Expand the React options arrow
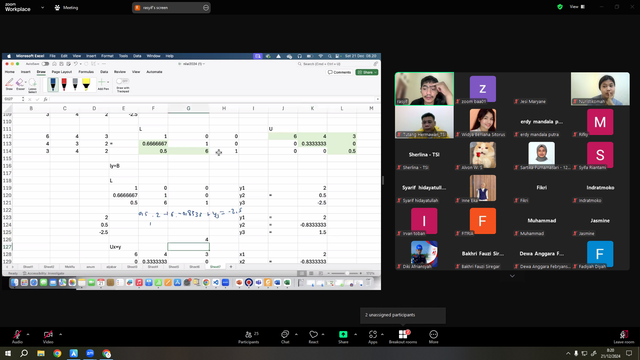Screen dimensions: 640x360 click(x=323, y=334)
